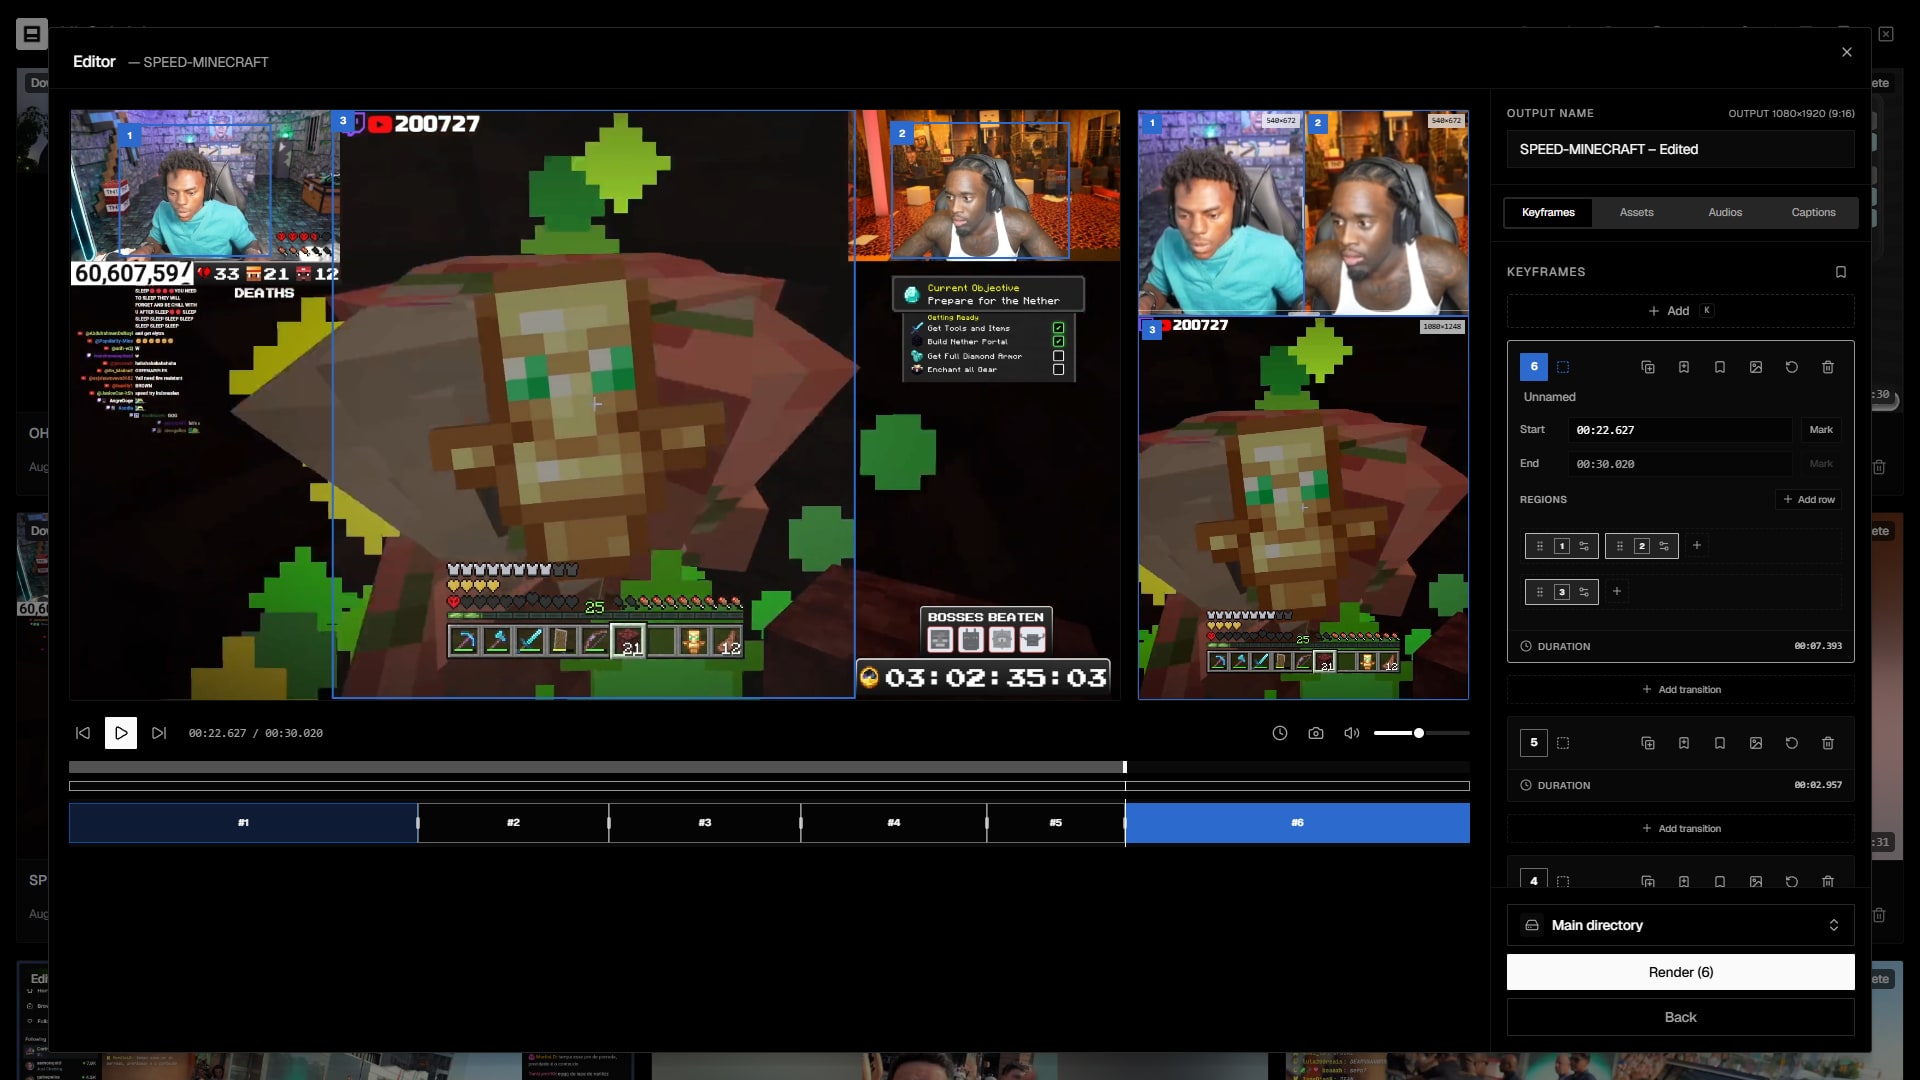Image resolution: width=1920 pixels, height=1080 pixels.
Task: Click the Back button
Action: [1680, 1017]
